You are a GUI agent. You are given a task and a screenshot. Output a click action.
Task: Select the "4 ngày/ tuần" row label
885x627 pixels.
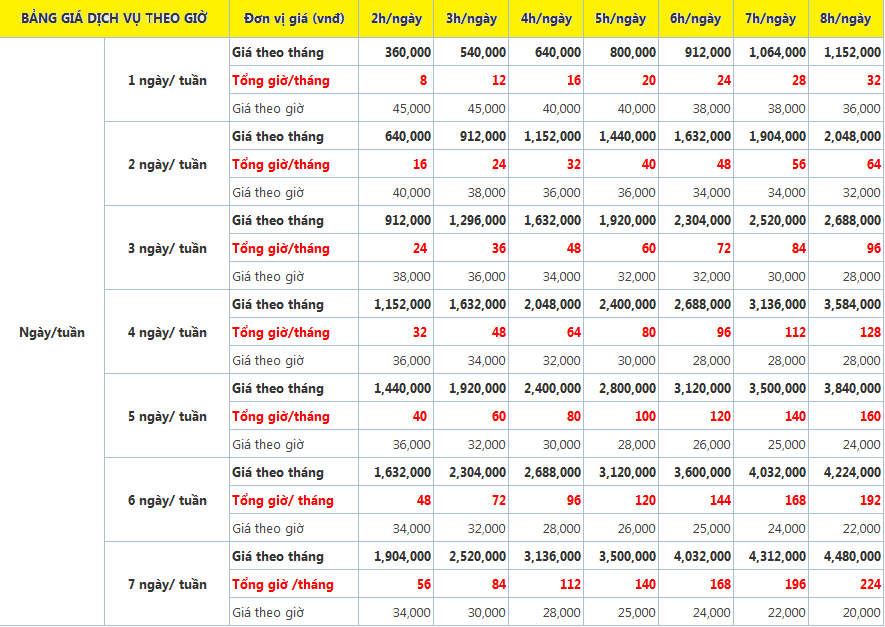coord(167,332)
